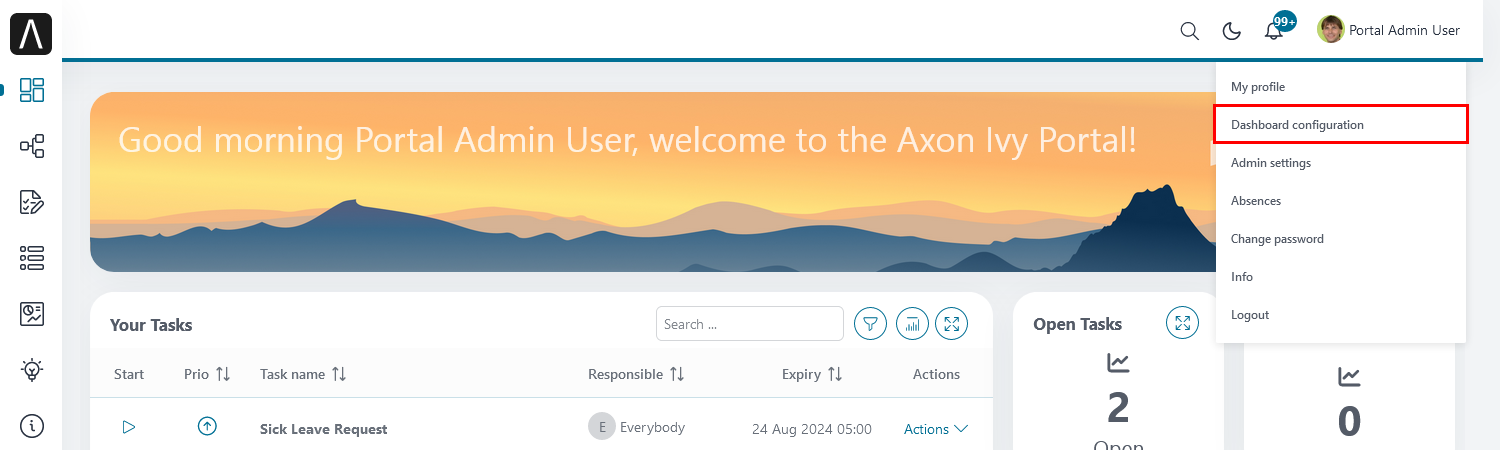Click the Open Tasks line chart icon
This screenshot has width=1500, height=450.
coord(1118,364)
